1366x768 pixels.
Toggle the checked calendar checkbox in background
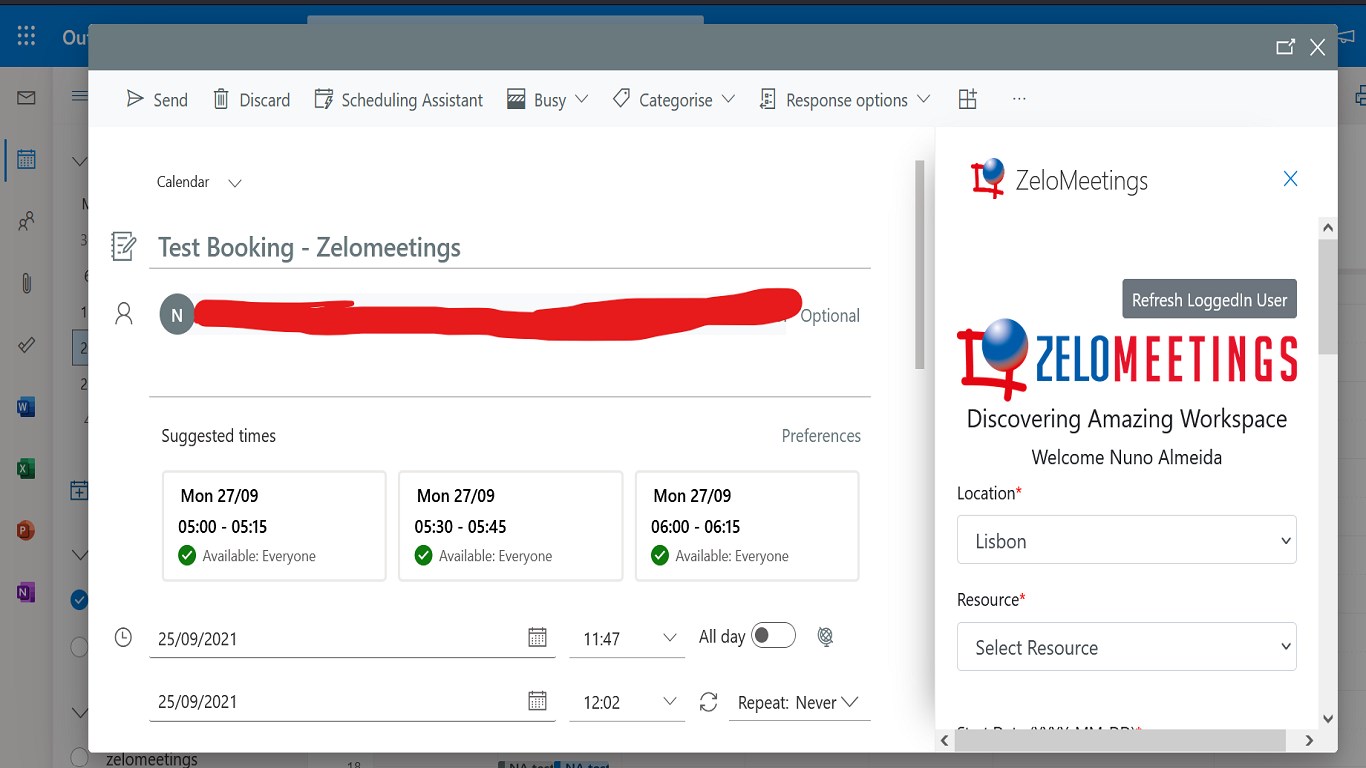[x=79, y=599]
